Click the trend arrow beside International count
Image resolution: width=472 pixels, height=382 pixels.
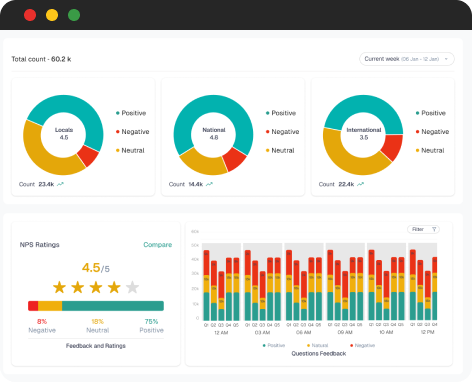360,184
